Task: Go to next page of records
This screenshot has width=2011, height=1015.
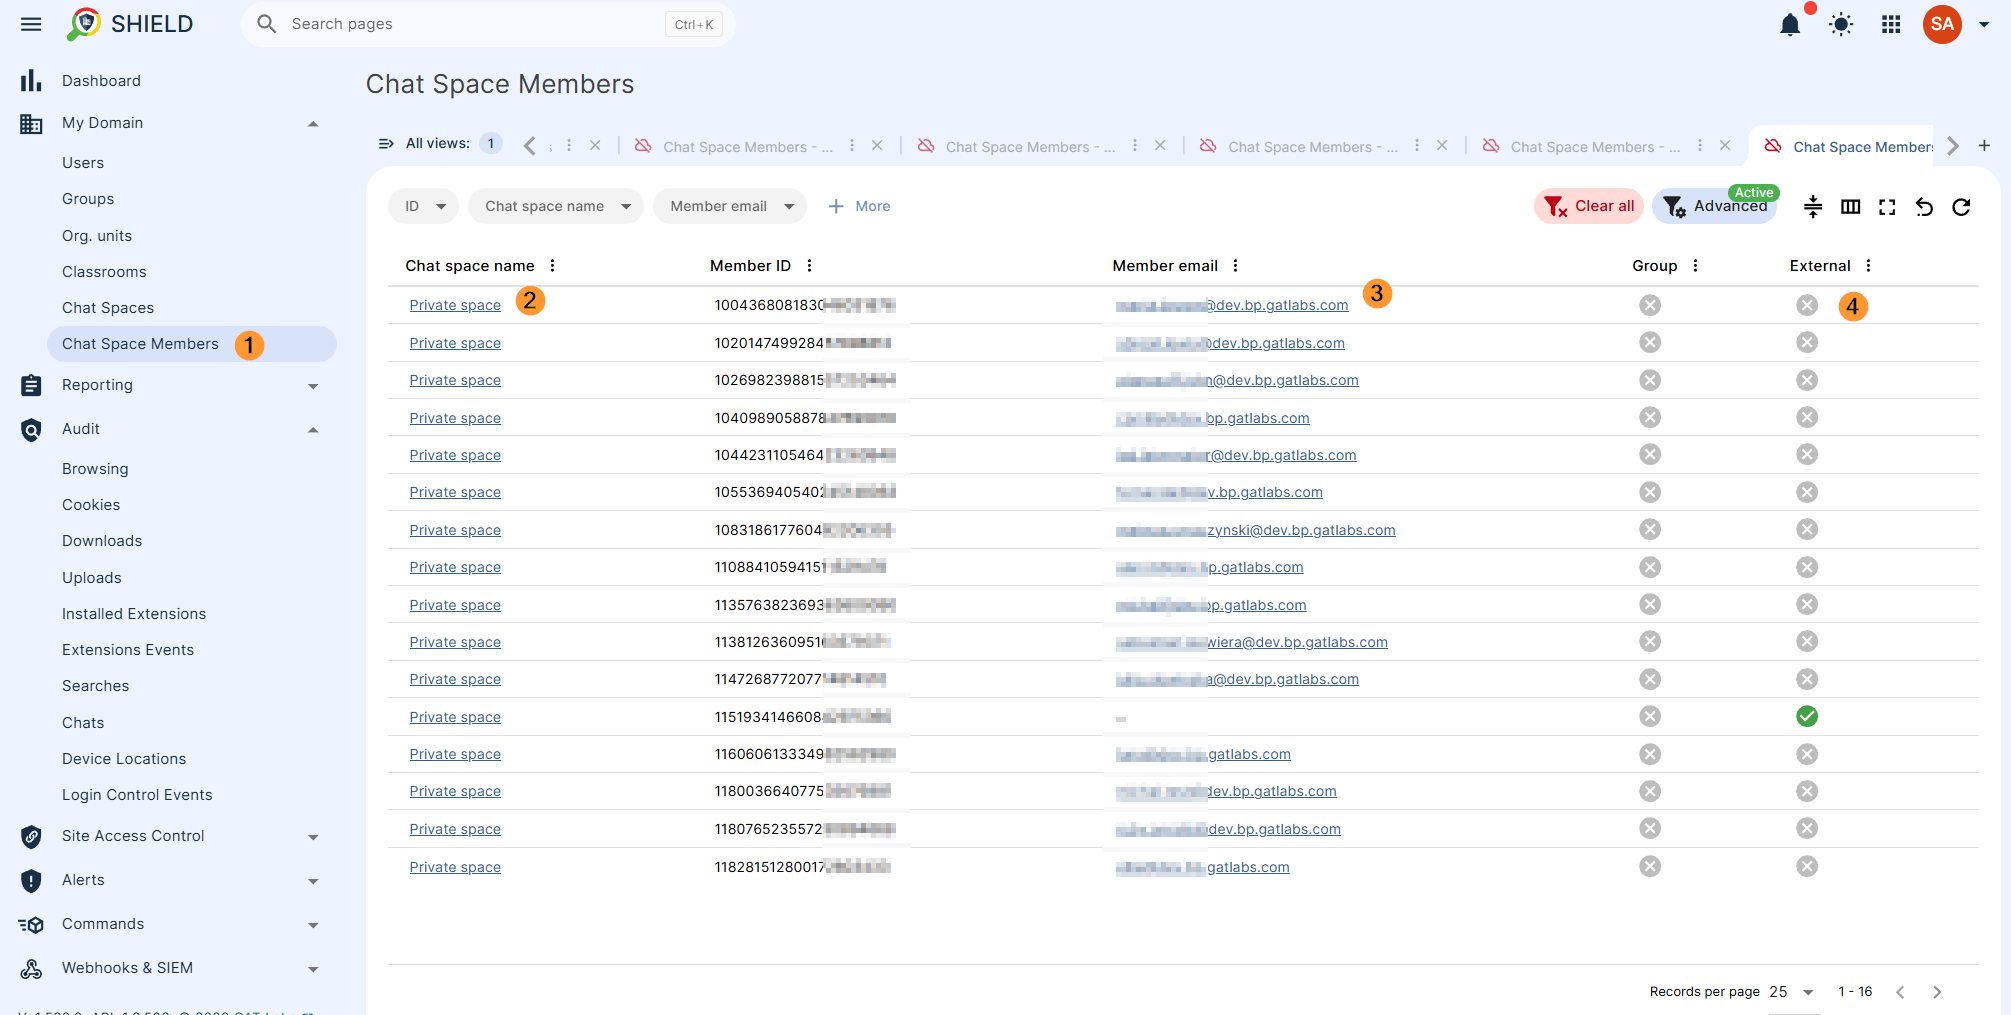Action: pyautogui.click(x=1937, y=992)
